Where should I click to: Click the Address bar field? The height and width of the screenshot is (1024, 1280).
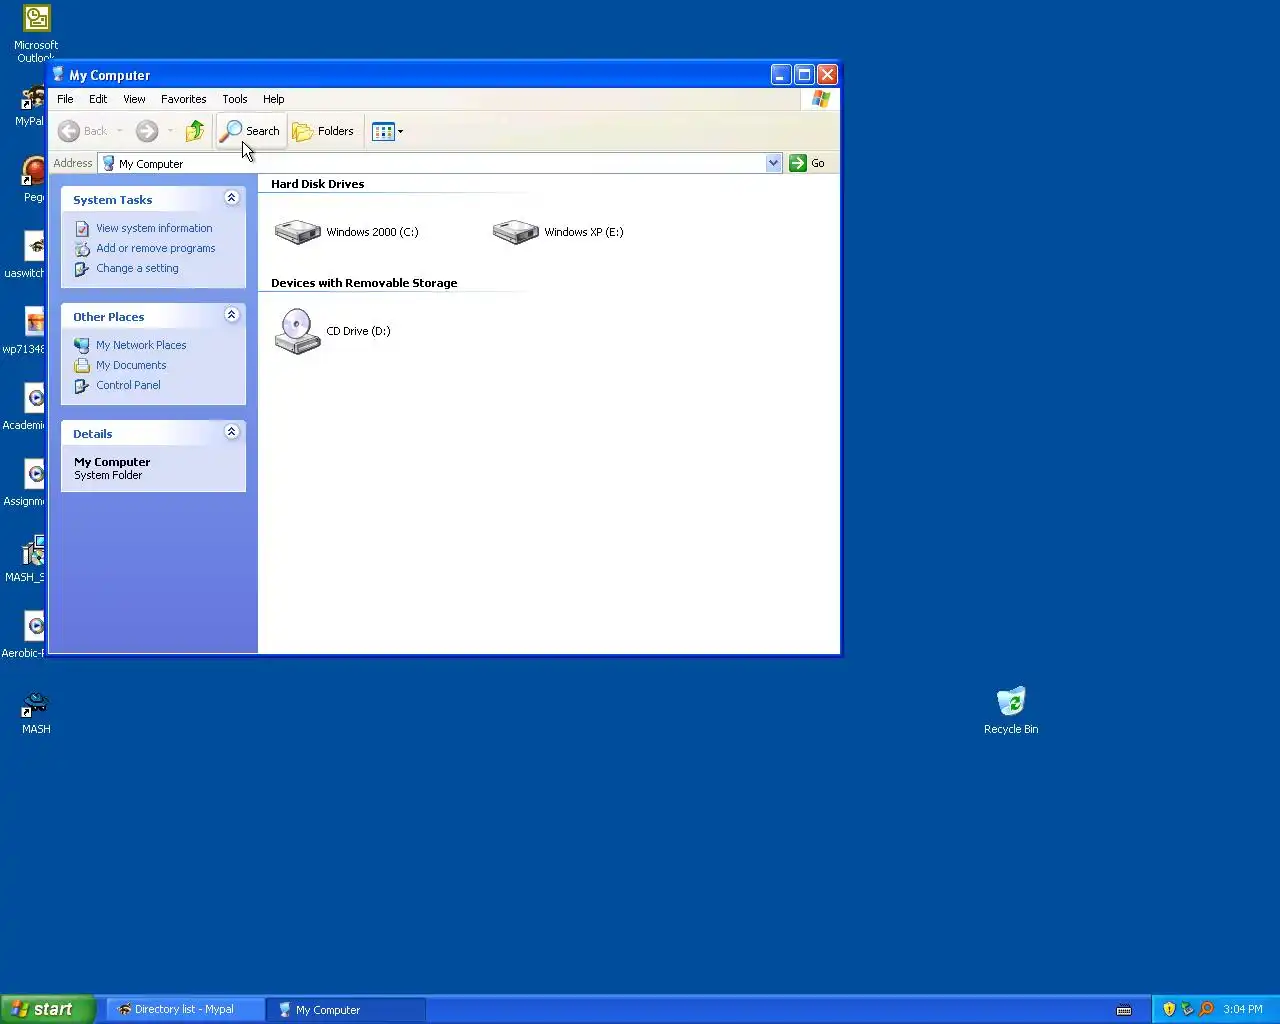432,163
